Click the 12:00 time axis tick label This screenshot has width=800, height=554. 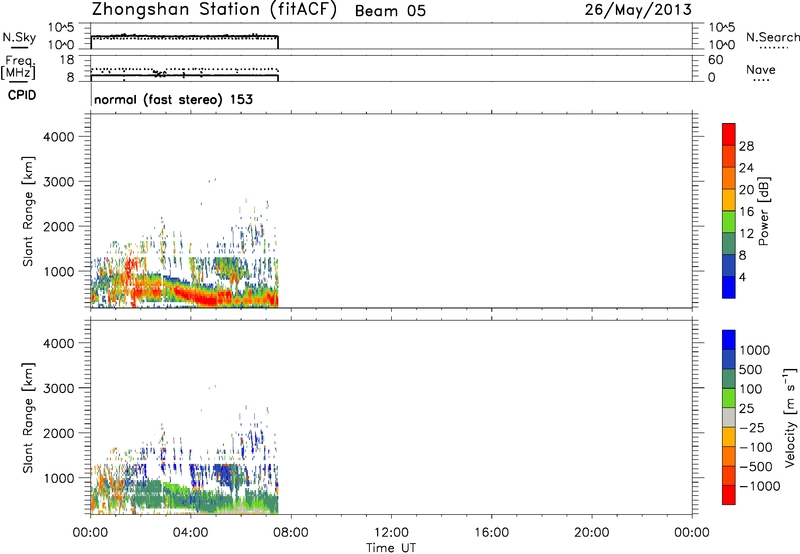(x=391, y=533)
